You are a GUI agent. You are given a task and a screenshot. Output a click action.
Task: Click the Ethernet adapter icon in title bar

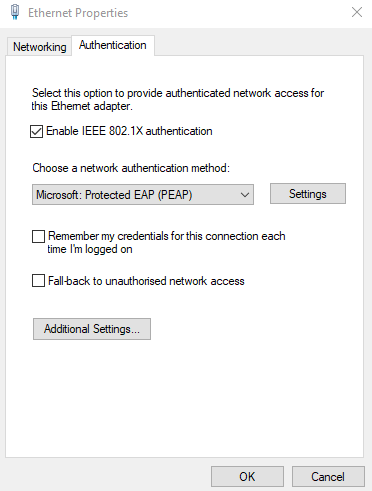15,13
